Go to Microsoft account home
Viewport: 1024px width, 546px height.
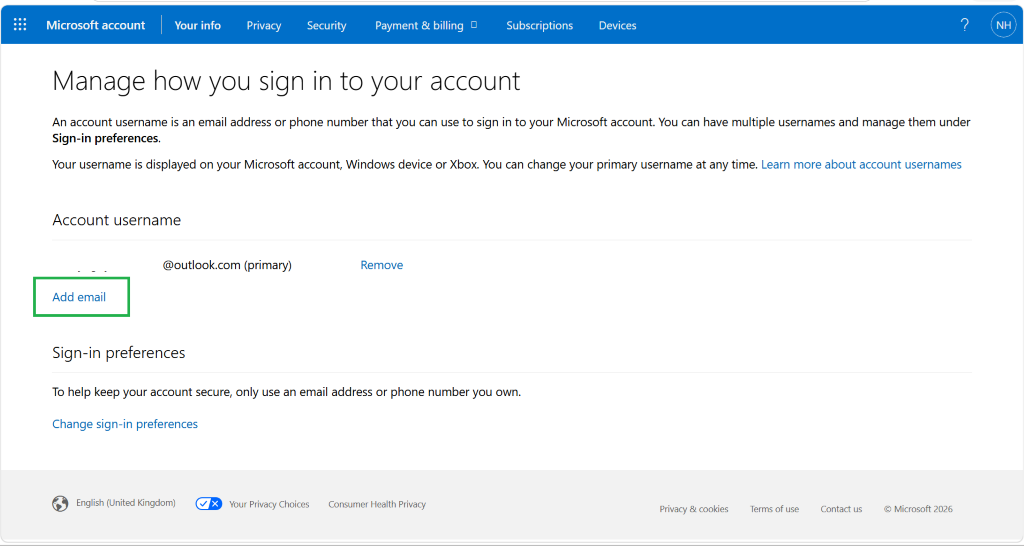[95, 25]
